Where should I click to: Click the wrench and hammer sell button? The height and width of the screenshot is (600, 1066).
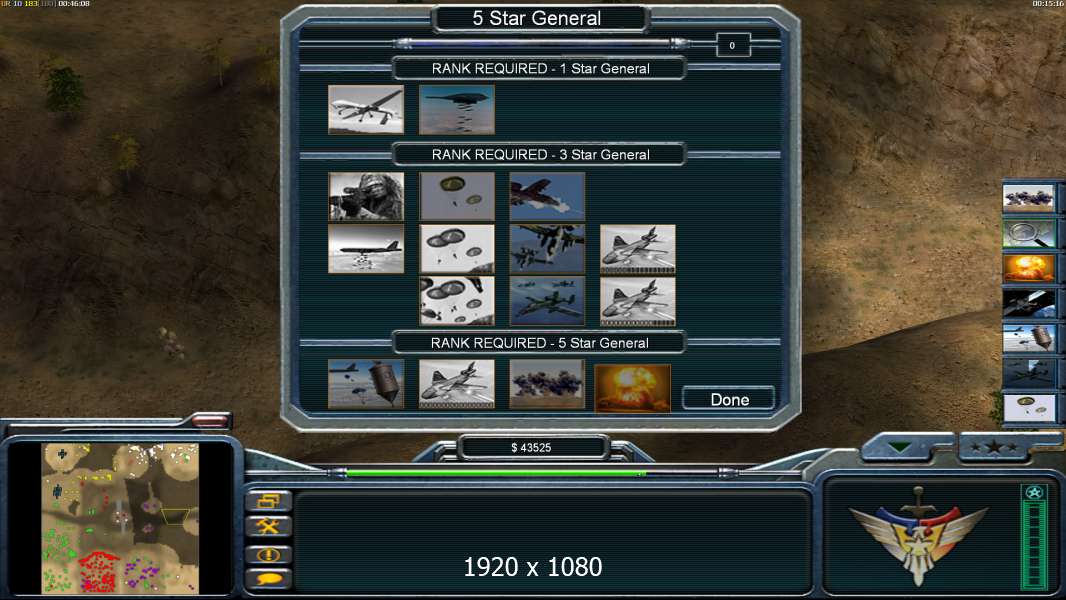click(269, 526)
